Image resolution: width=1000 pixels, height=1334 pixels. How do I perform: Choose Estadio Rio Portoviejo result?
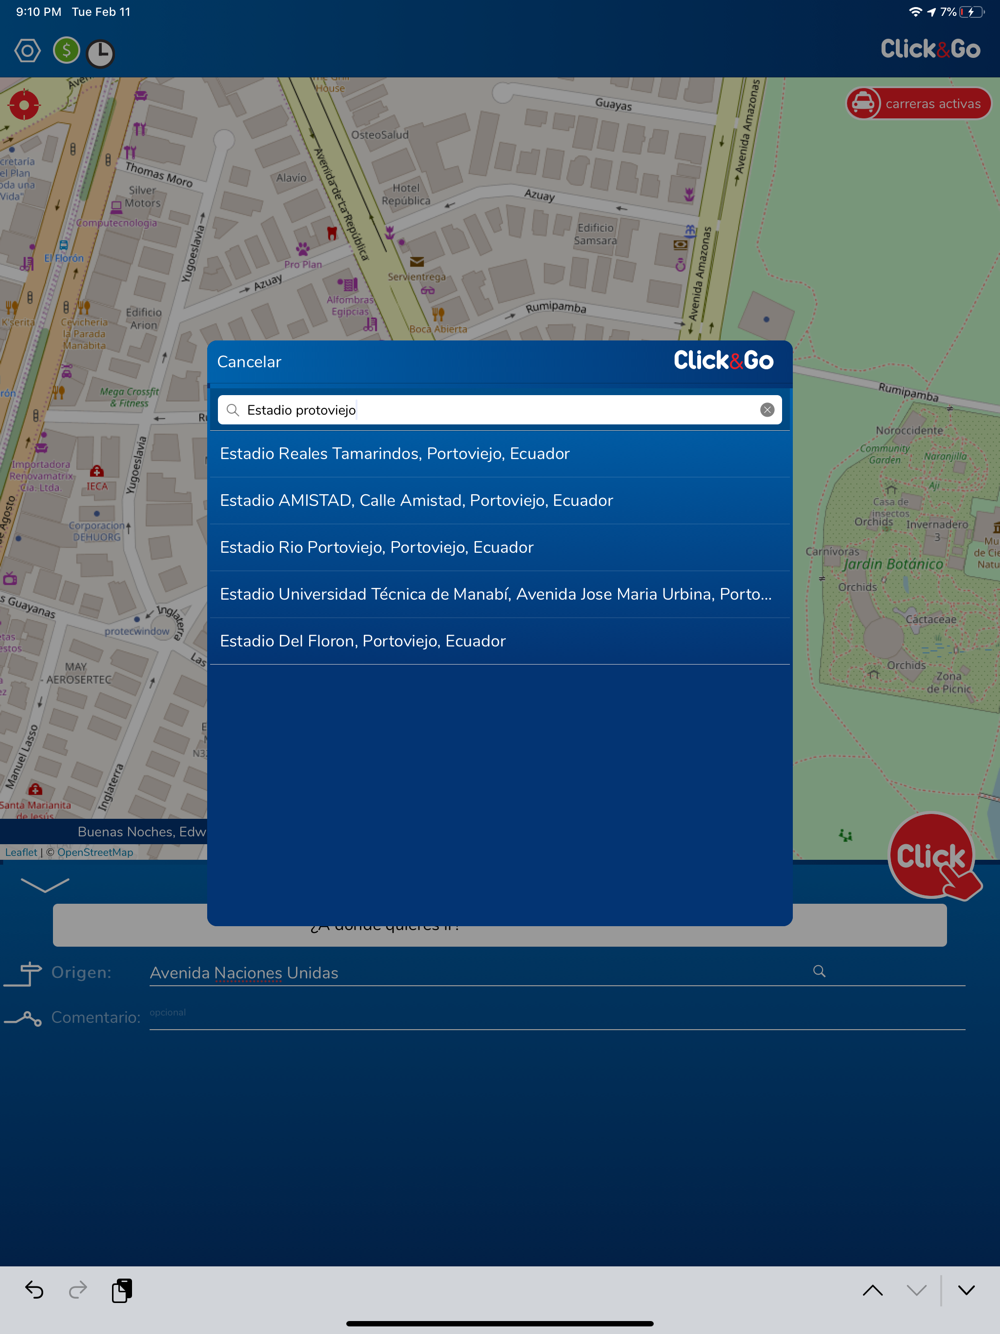[x=500, y=548]
